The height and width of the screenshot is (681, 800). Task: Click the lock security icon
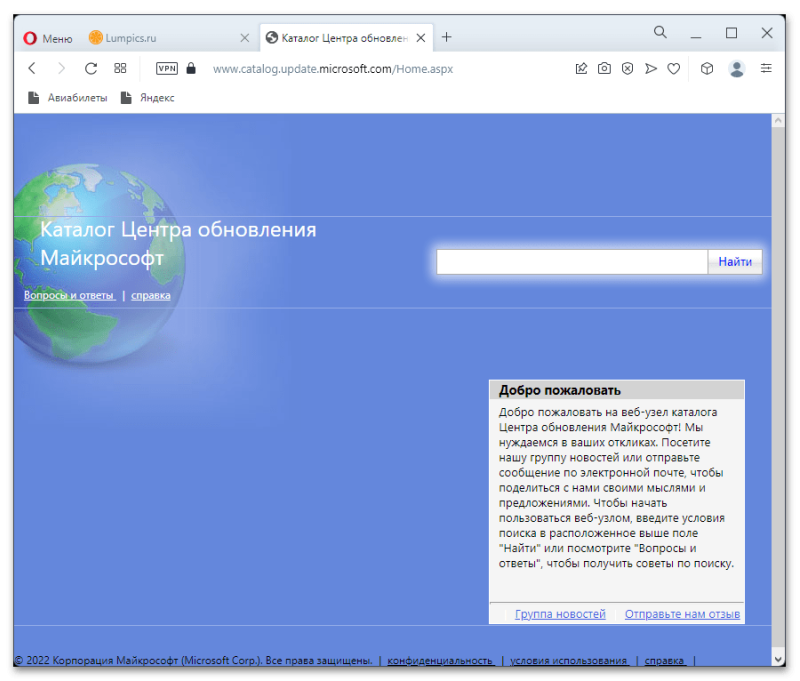191,68
